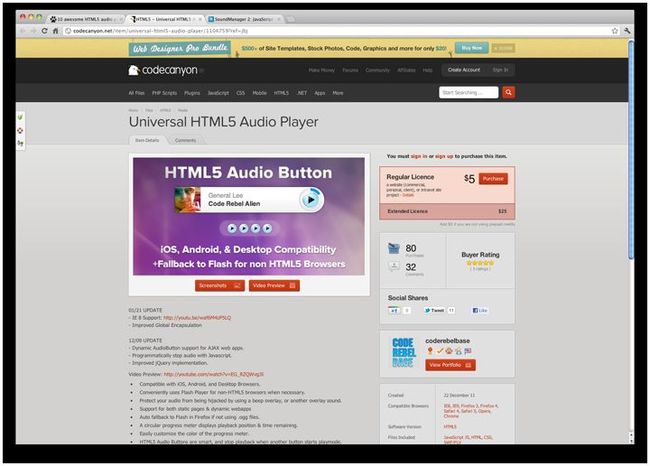The image size is (650, 466).
Task: Click the Universal HTML5 Audio Player title
Action: click(x=223, y=122)
